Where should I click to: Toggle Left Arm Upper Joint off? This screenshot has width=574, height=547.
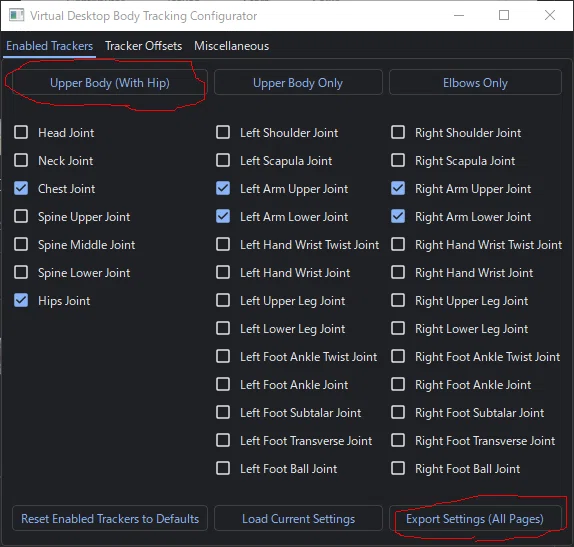pos(223,188)
